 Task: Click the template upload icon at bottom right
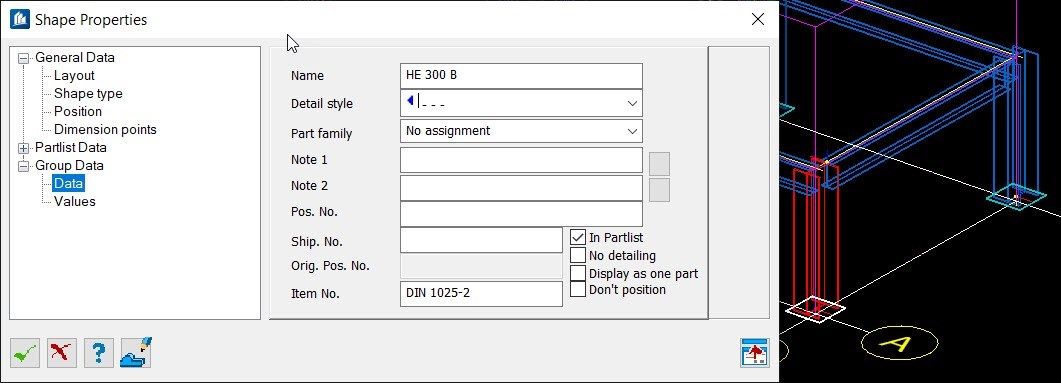coord(754,353)
